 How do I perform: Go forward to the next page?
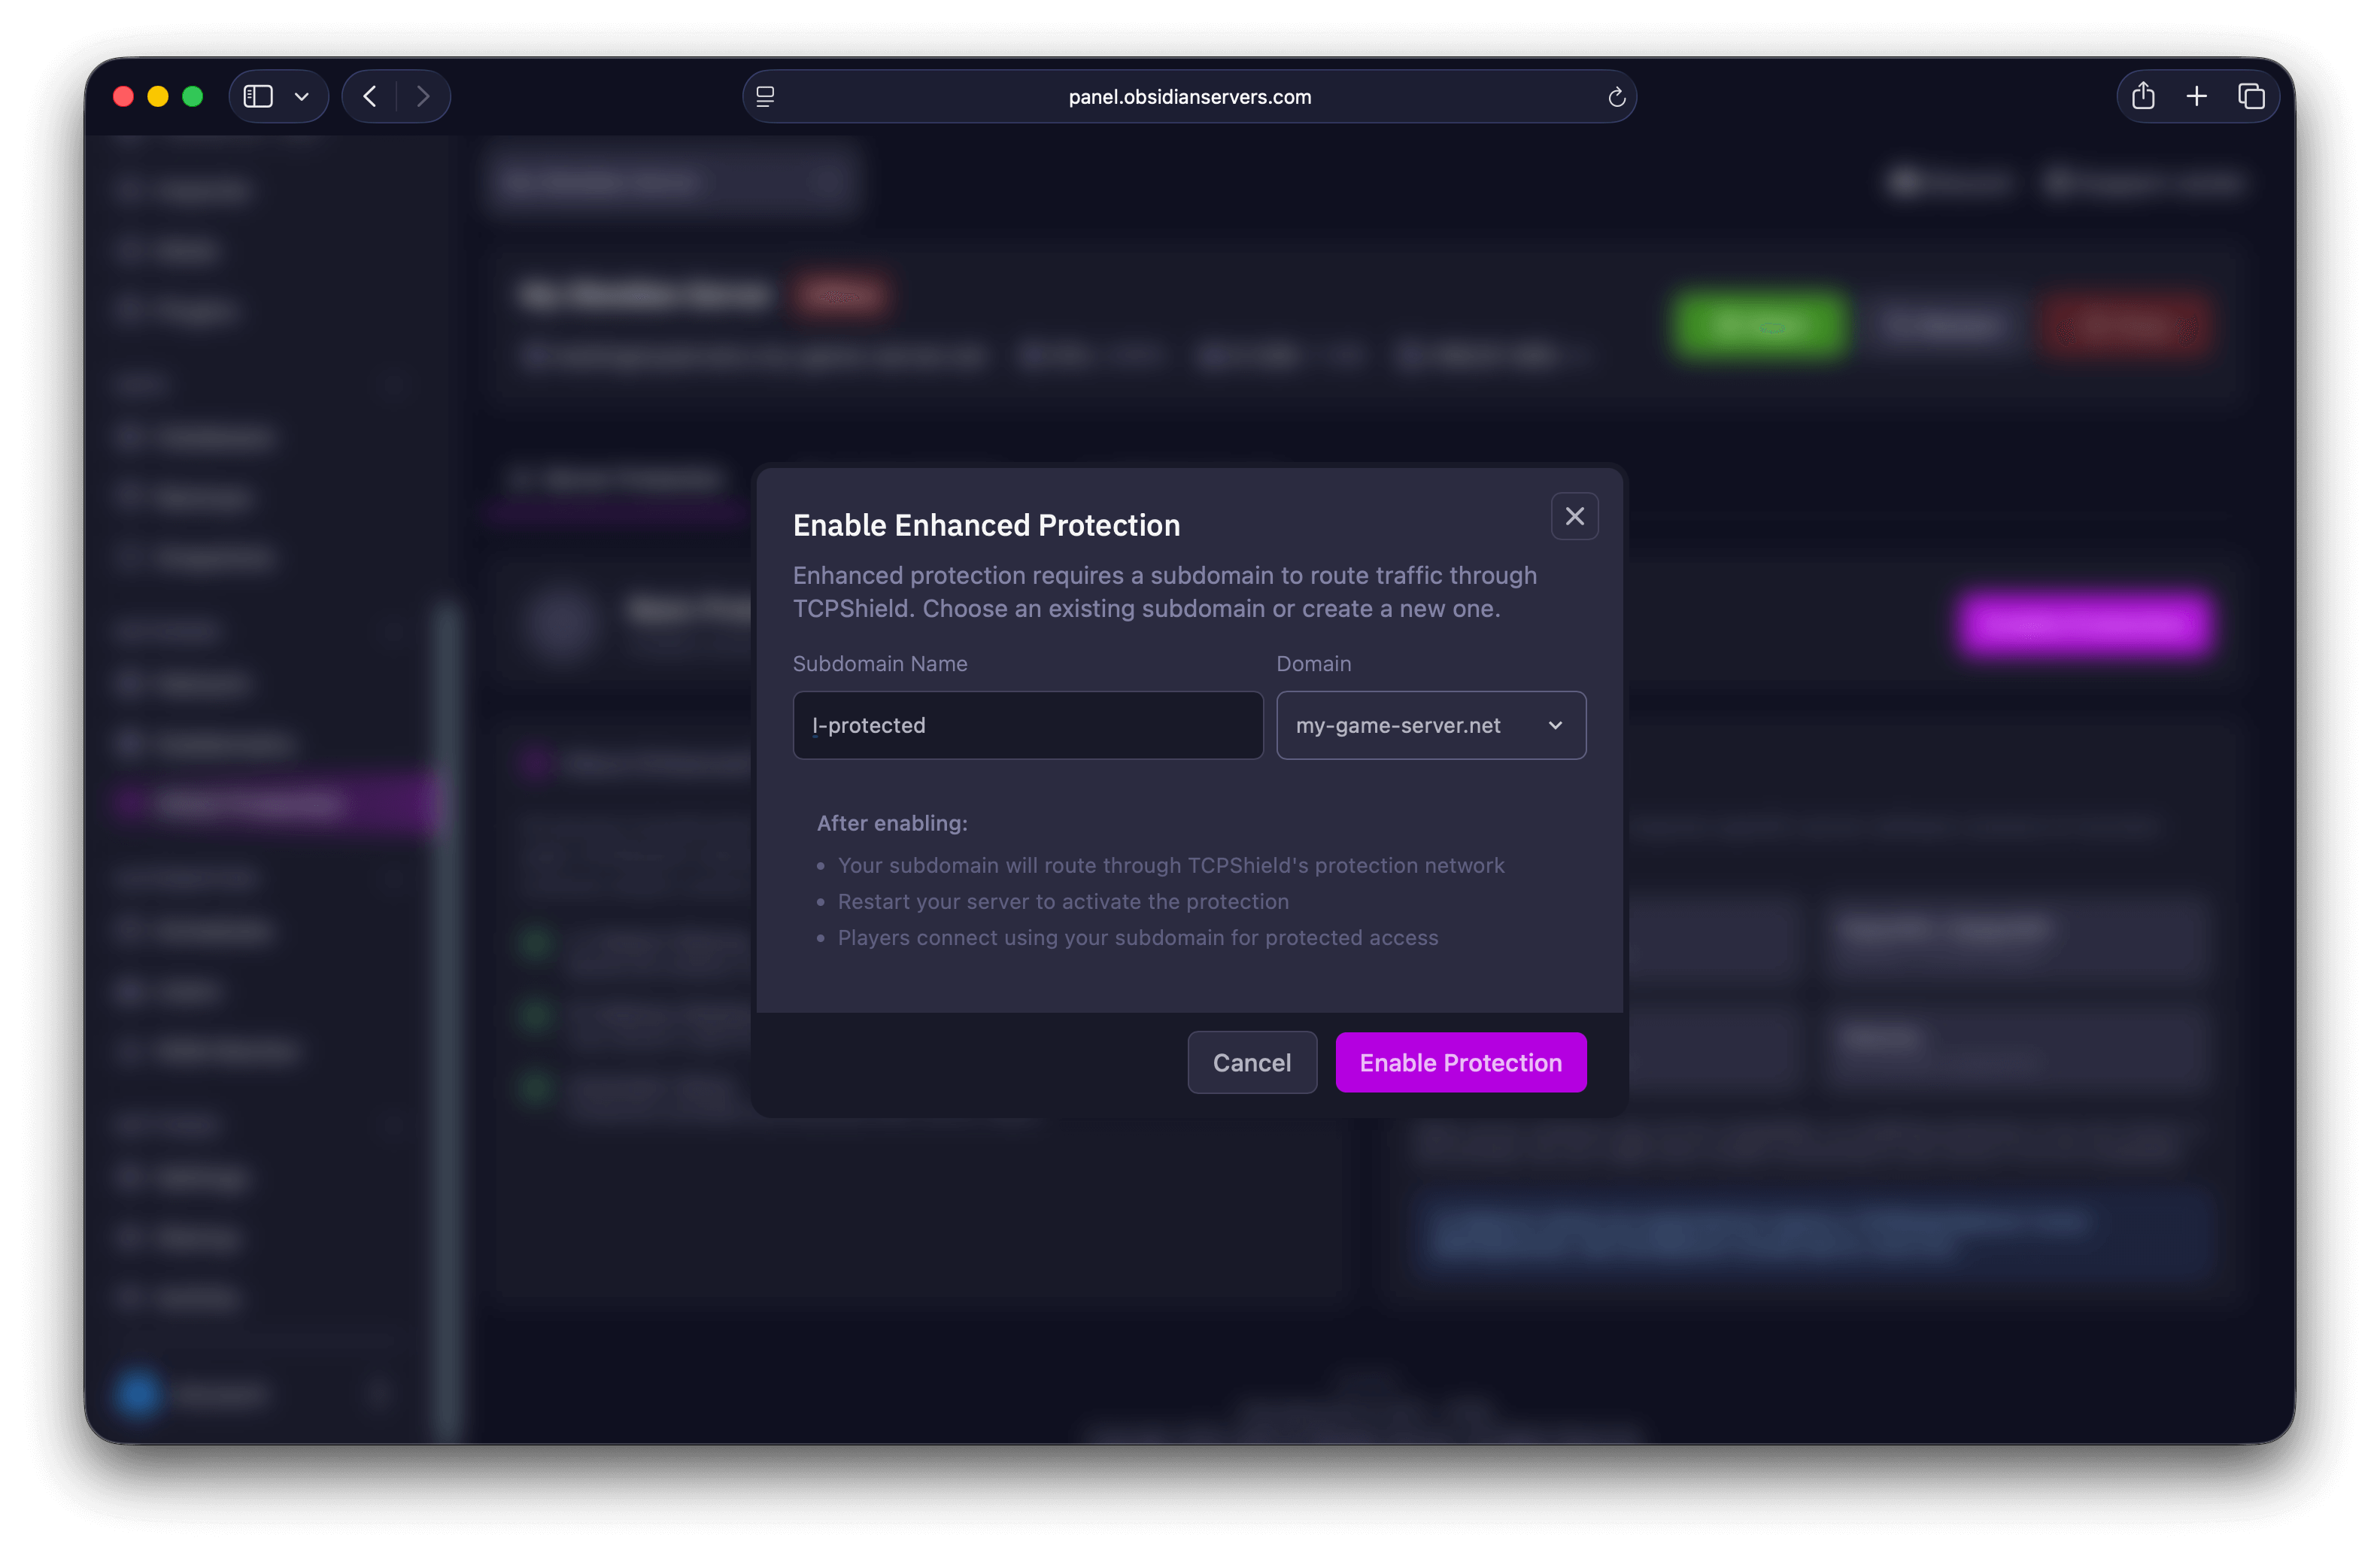(423, 96)
